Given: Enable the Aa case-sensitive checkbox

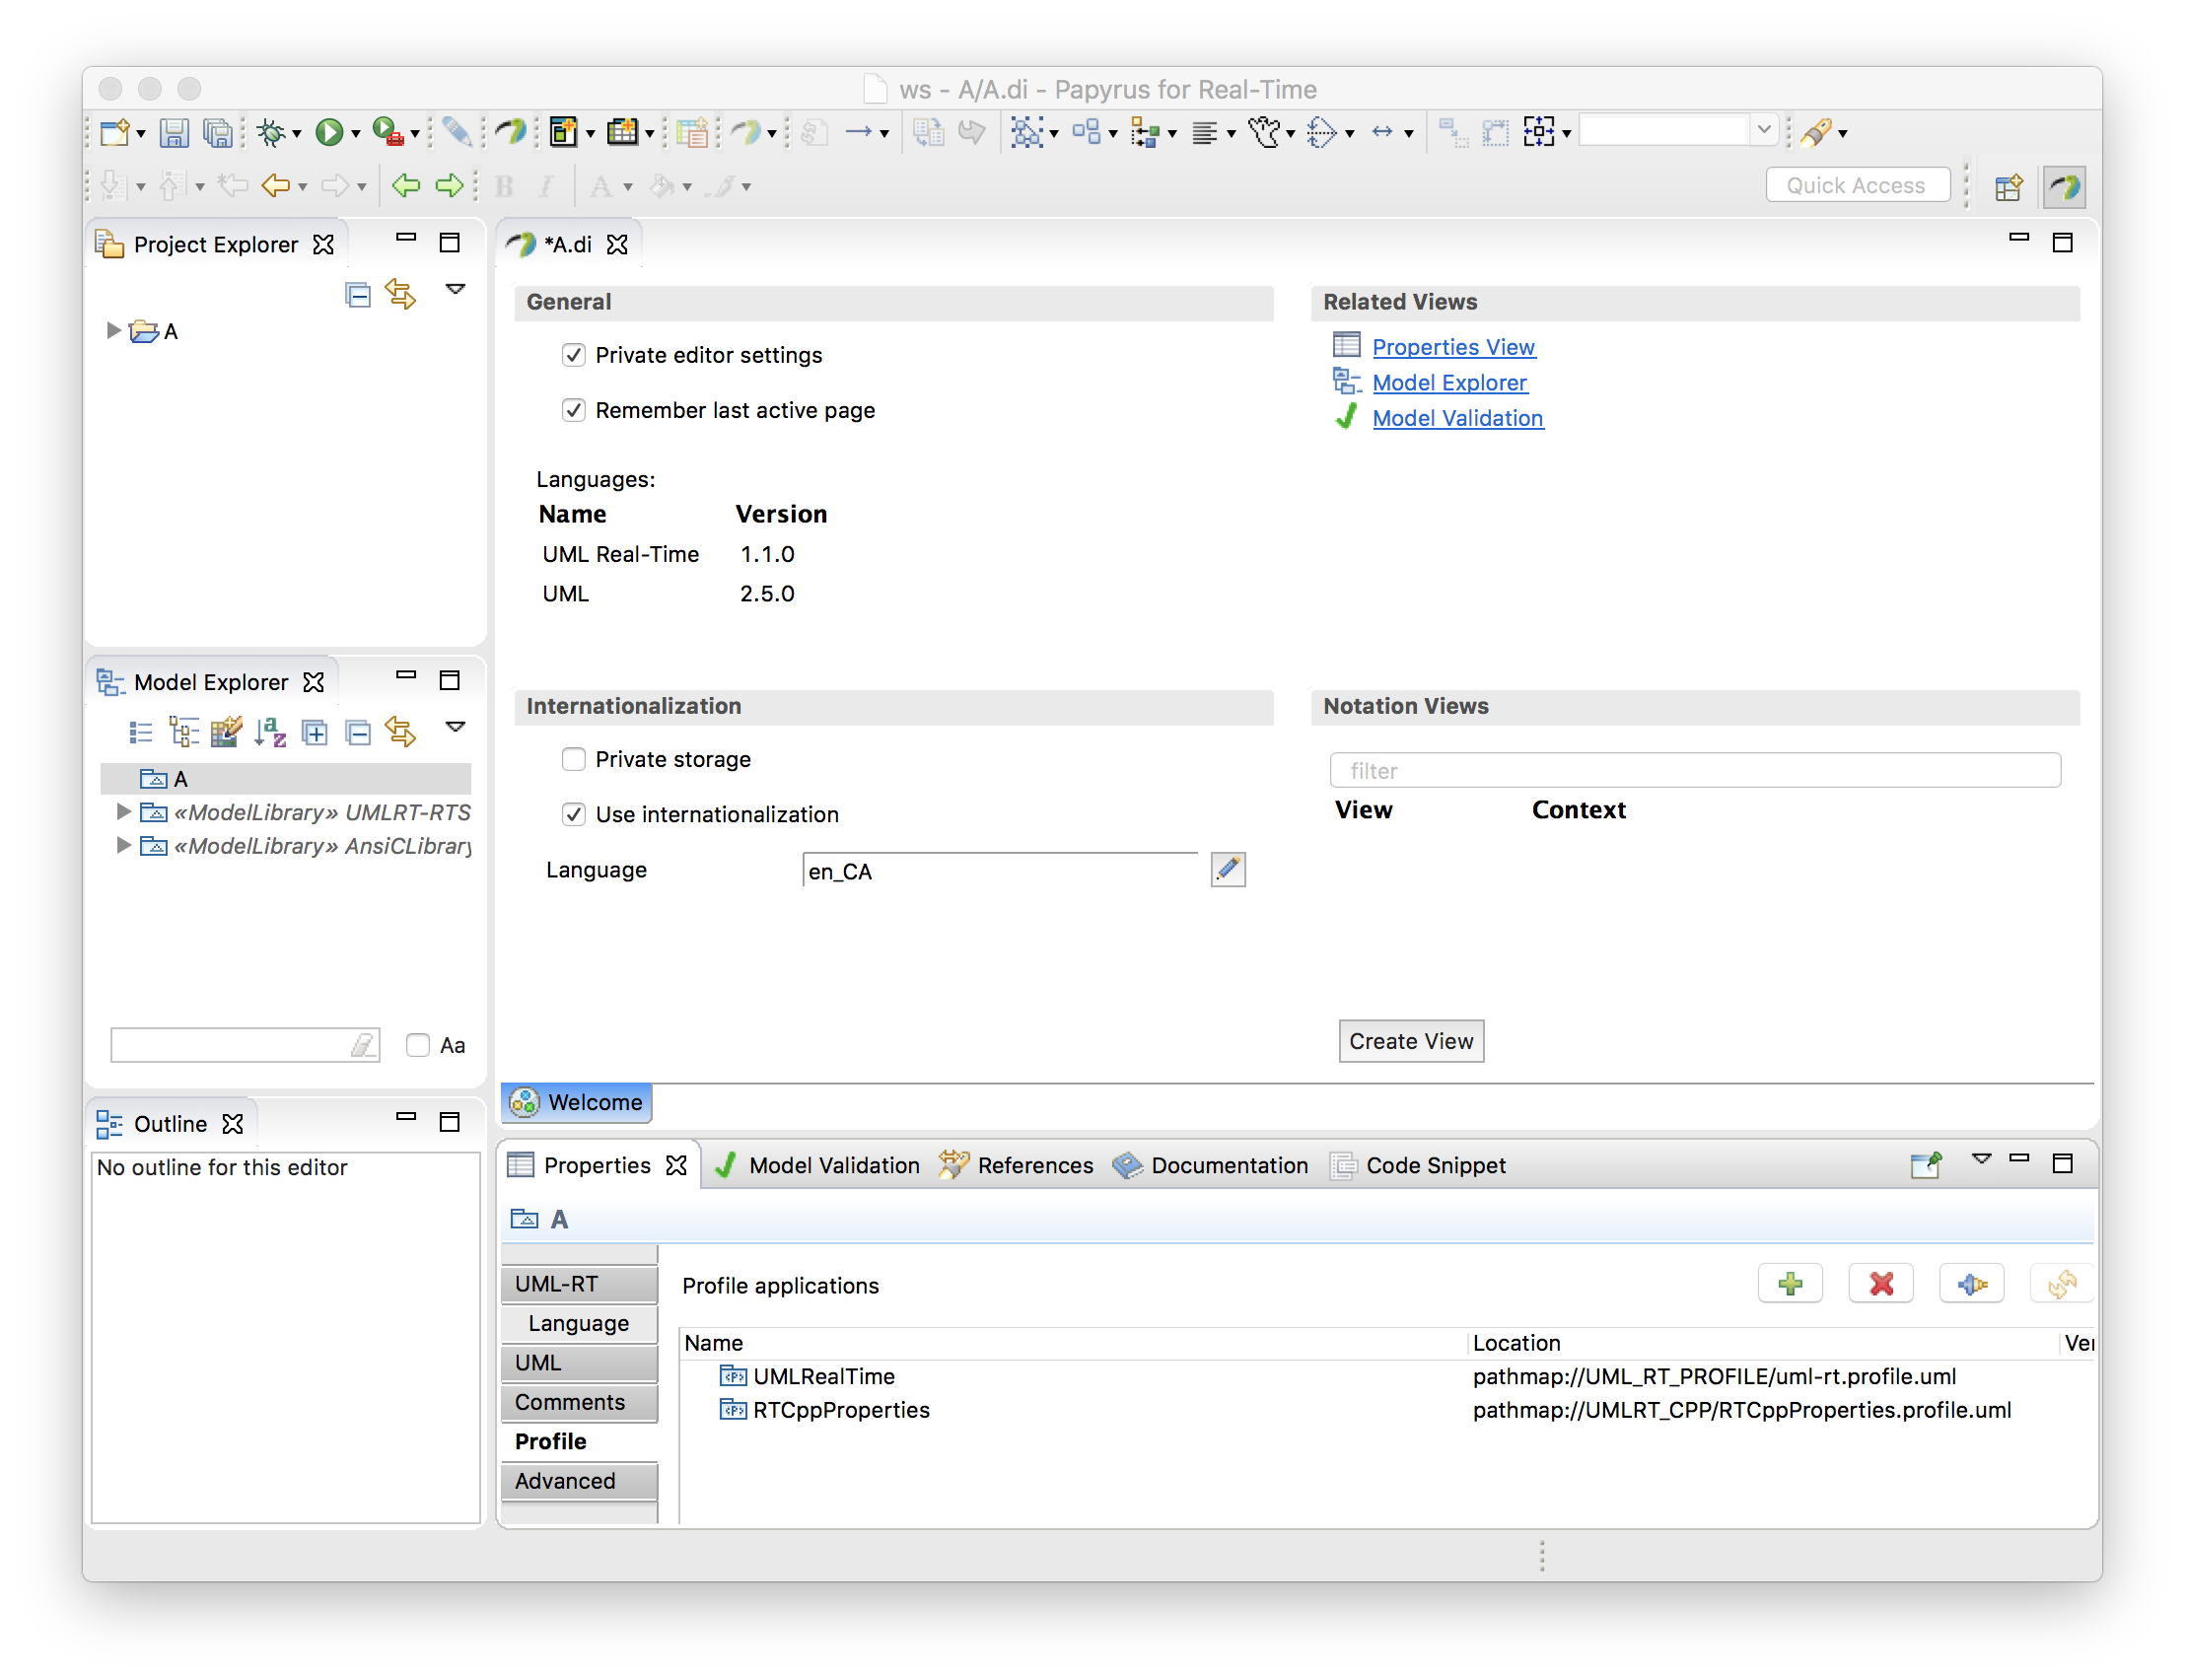Looking at the screenshot, I should [417, 1045].
